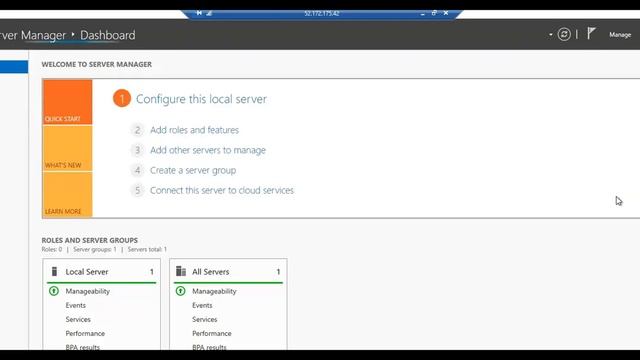
Task: Click the step 4 number icon
Action: click(138, 170)
